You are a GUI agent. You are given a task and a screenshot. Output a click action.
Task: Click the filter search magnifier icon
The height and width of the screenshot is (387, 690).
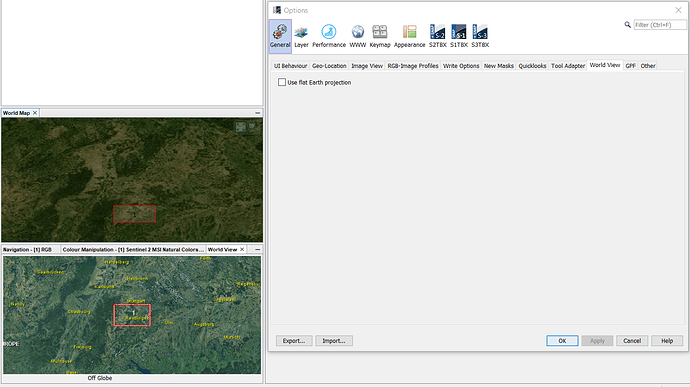[x=628, y=25]
